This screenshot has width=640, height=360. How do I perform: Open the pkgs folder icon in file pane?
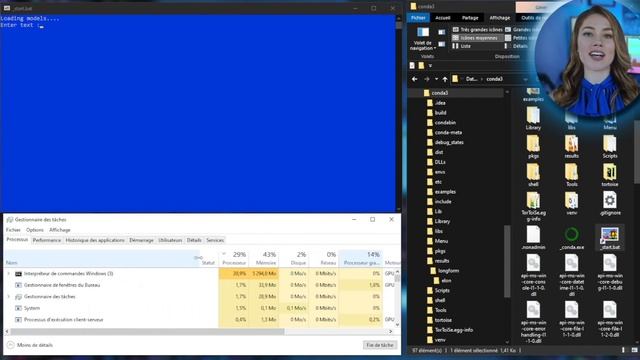pos(533,144)
